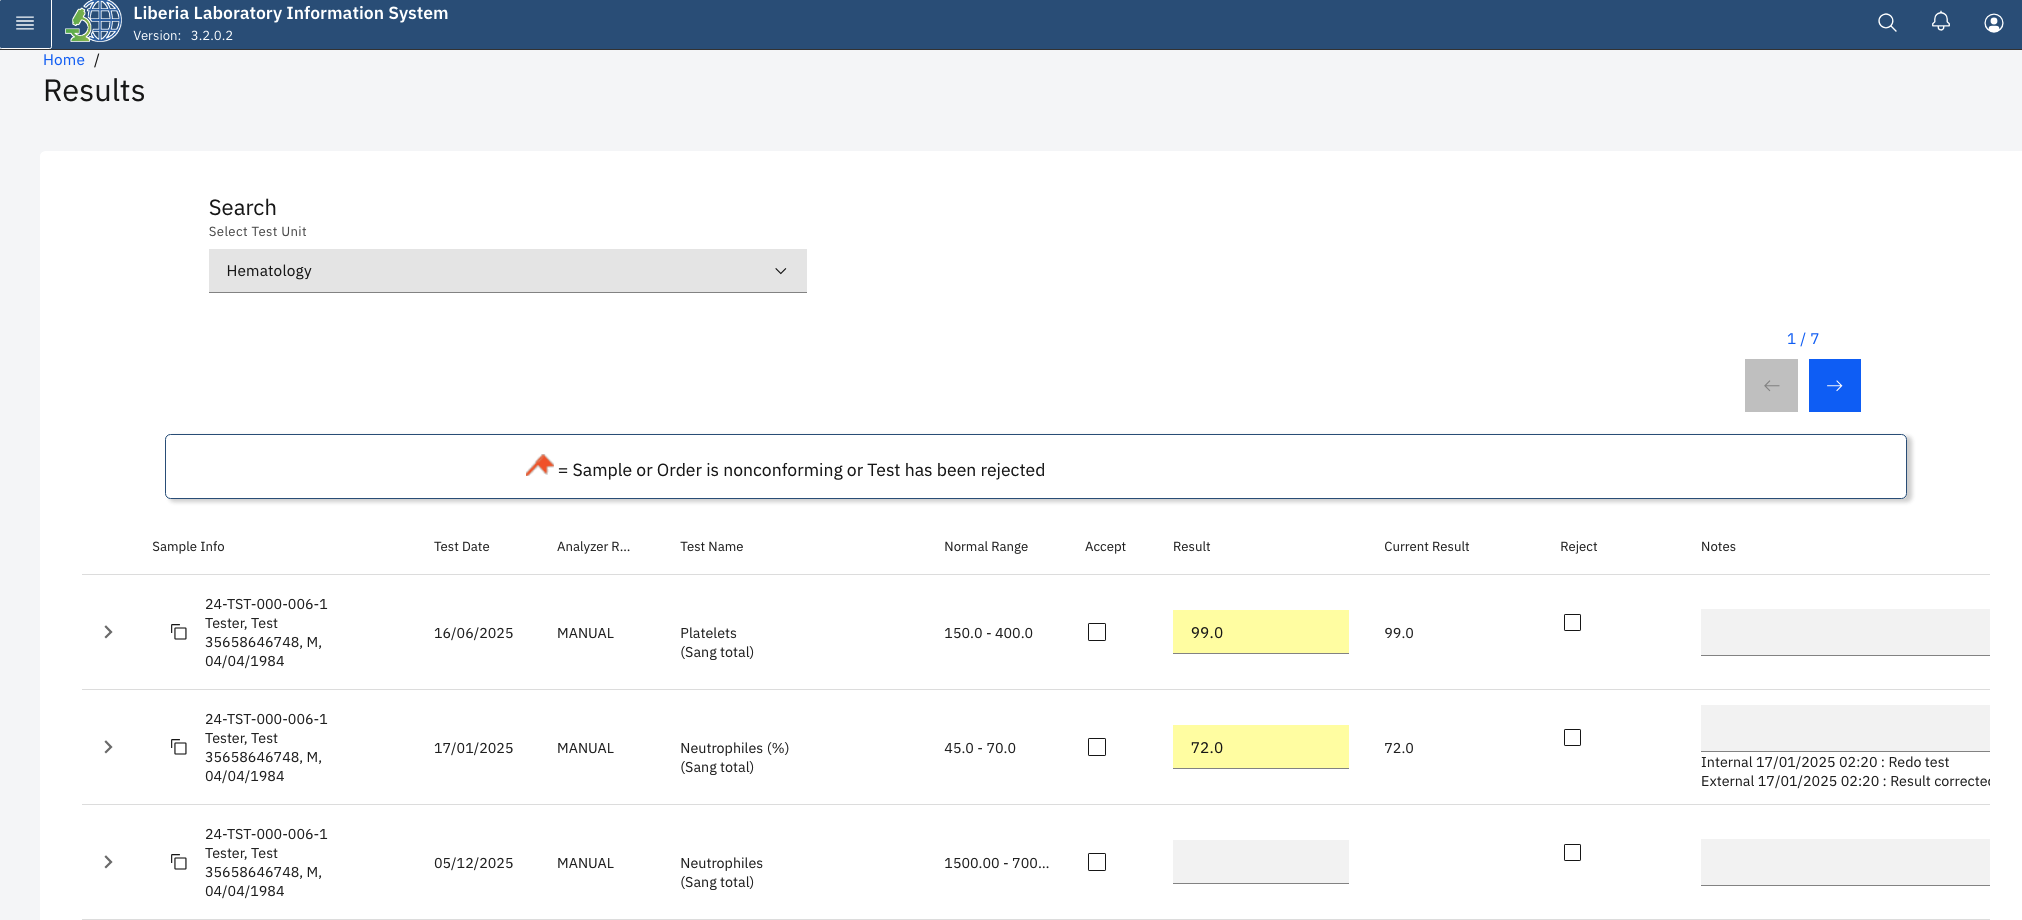Click the empty Neutrophiles result field
This screenshot has height=920, width=2022.
click(x=1260, y=862)
